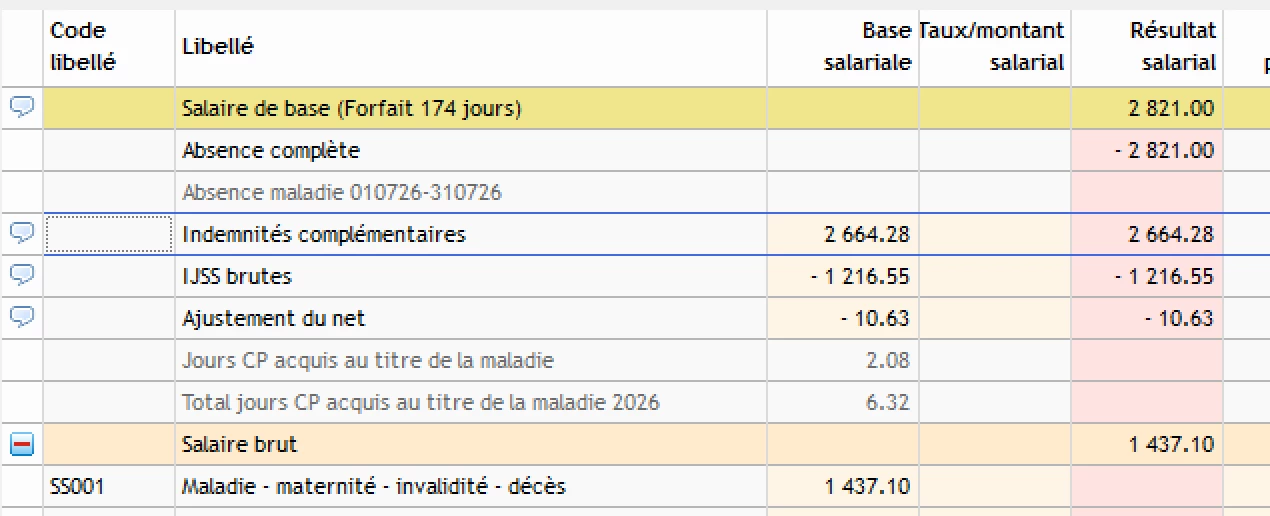Select the Salaire brut result 1 437.10
Screen dimensions: 1270x516
1147,445
